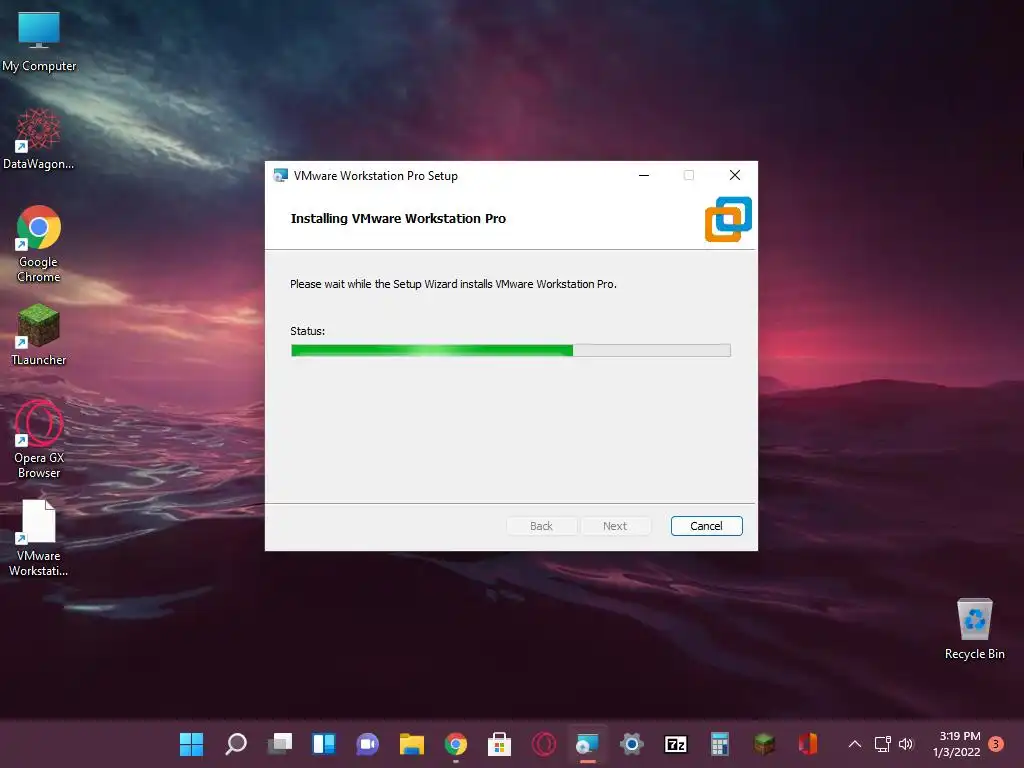Open Calculator from the taskbar
The image size is (1024, 768).
coord(720,744)
